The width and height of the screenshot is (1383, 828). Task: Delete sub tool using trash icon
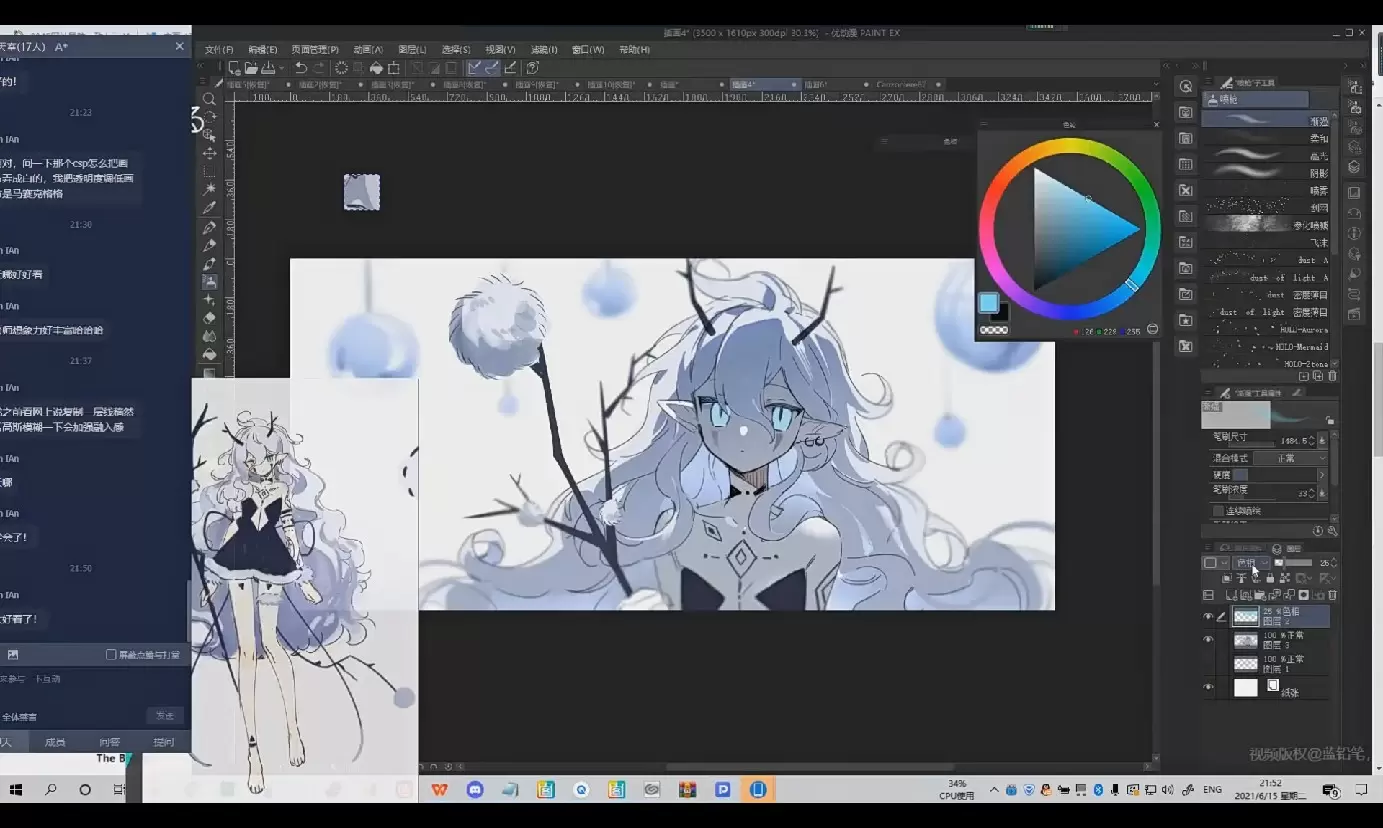pyautogui.click(x=1332, y=377)
